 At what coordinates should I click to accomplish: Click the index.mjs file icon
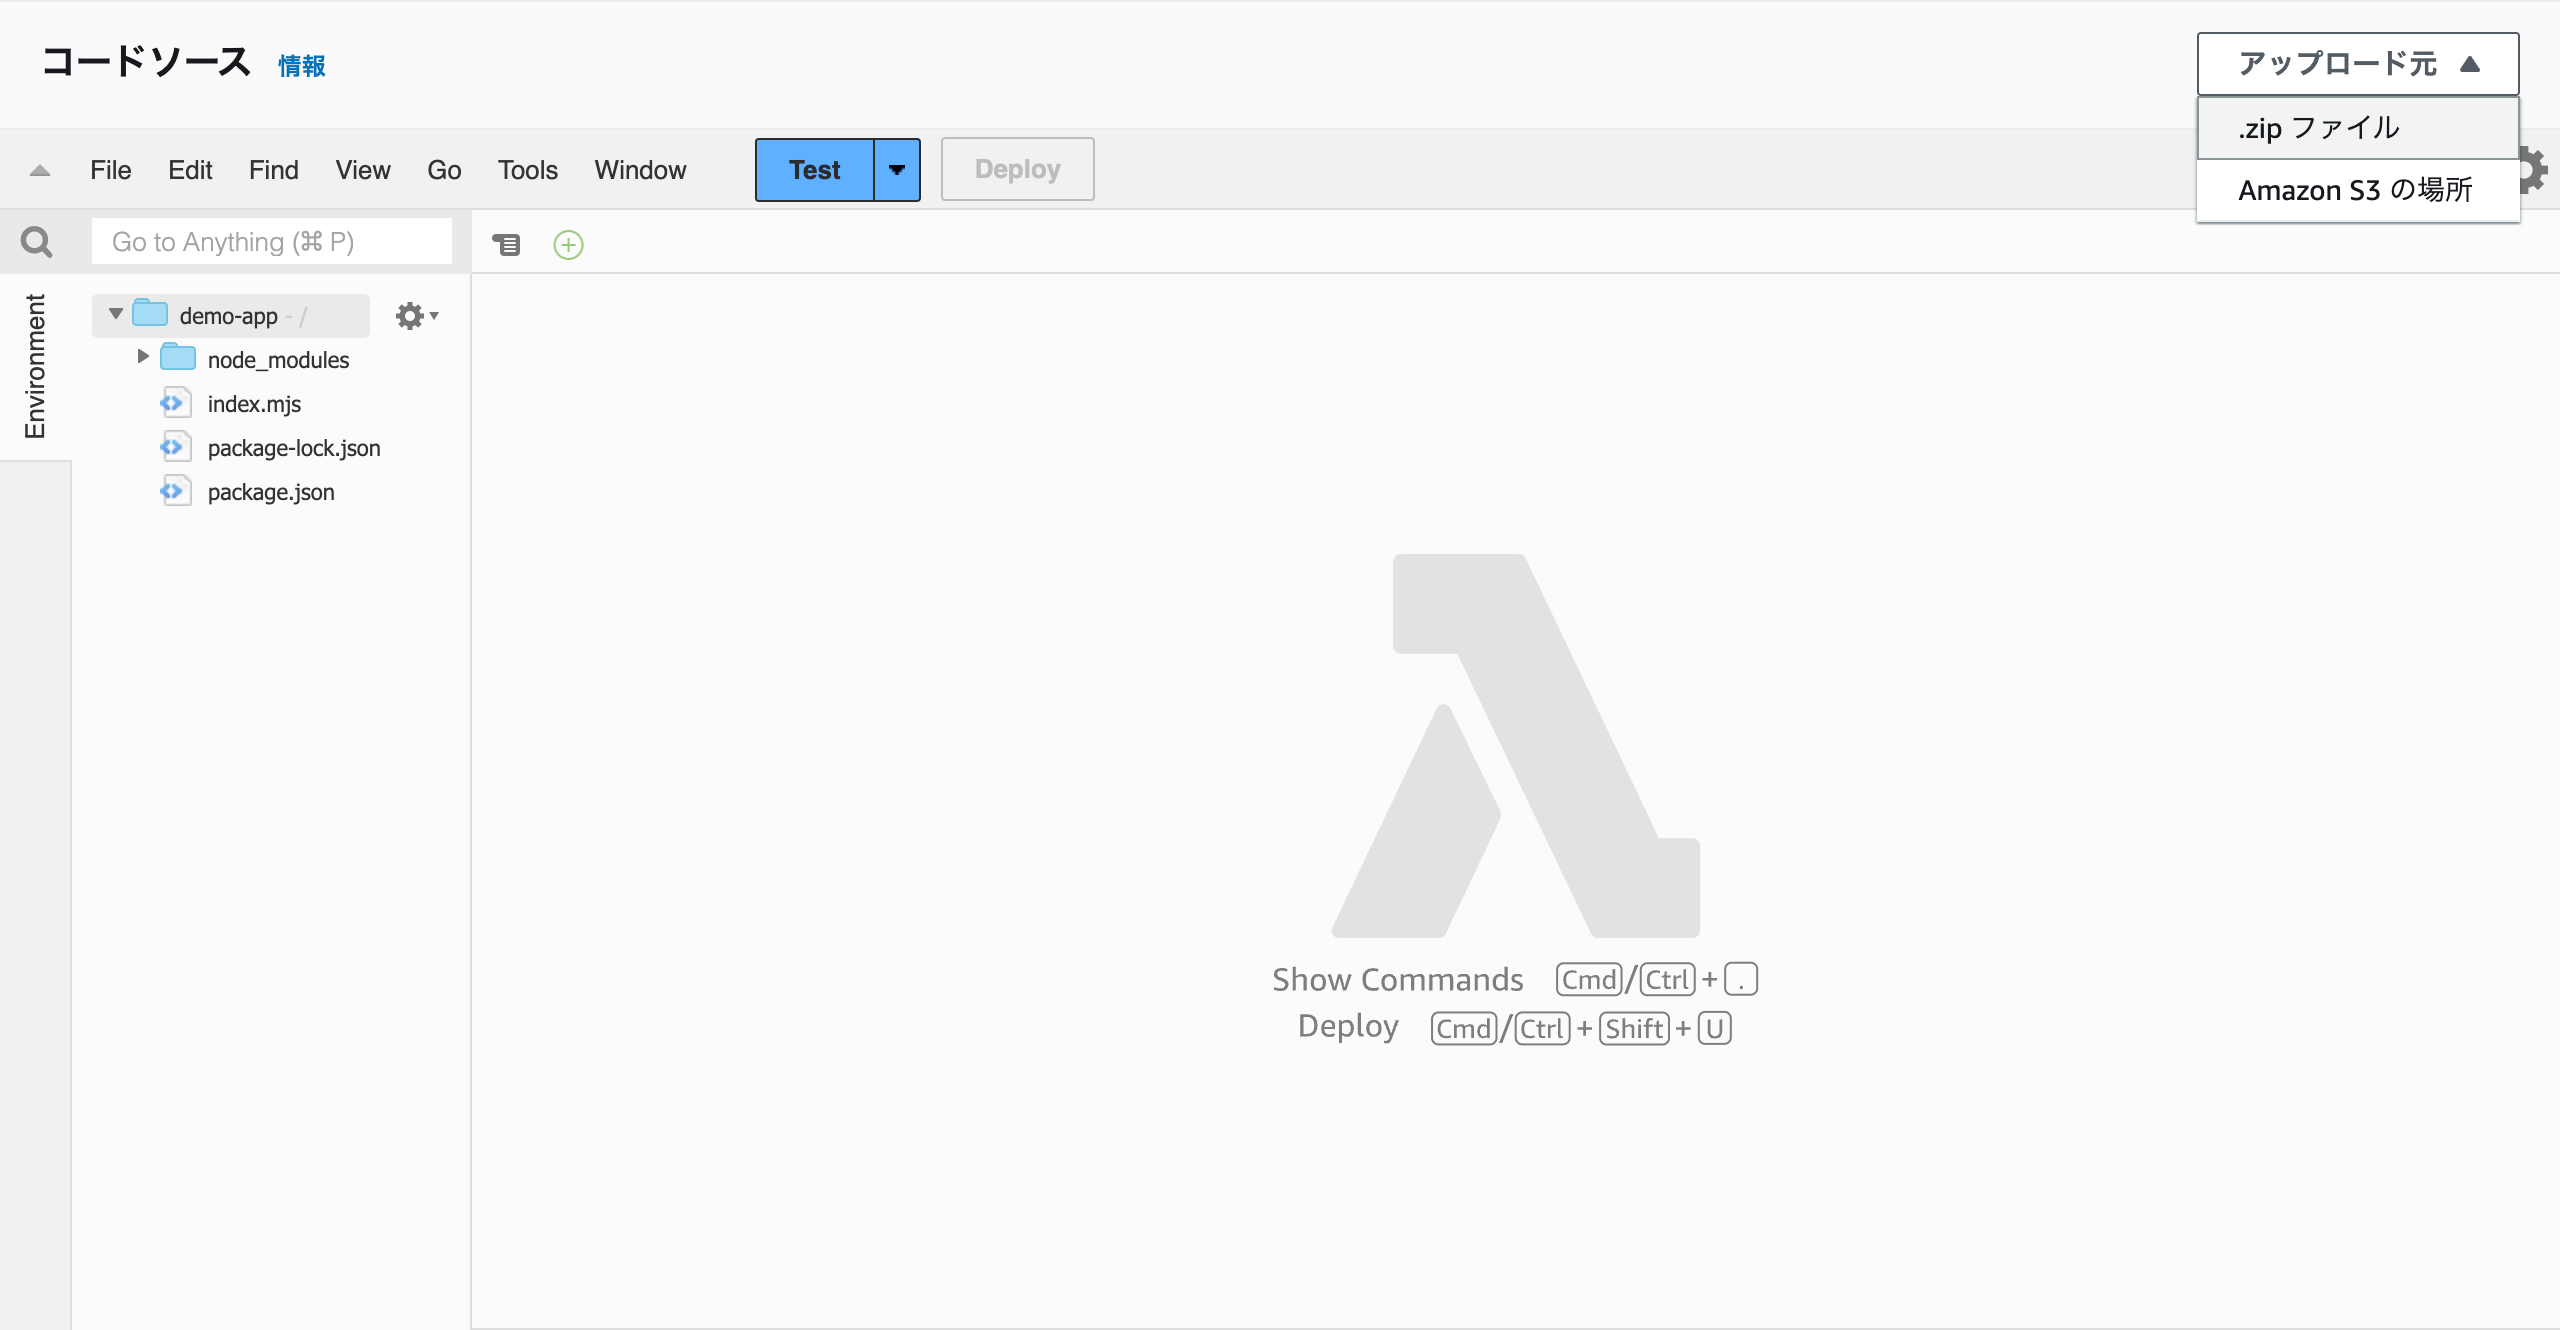coord(175,404)
